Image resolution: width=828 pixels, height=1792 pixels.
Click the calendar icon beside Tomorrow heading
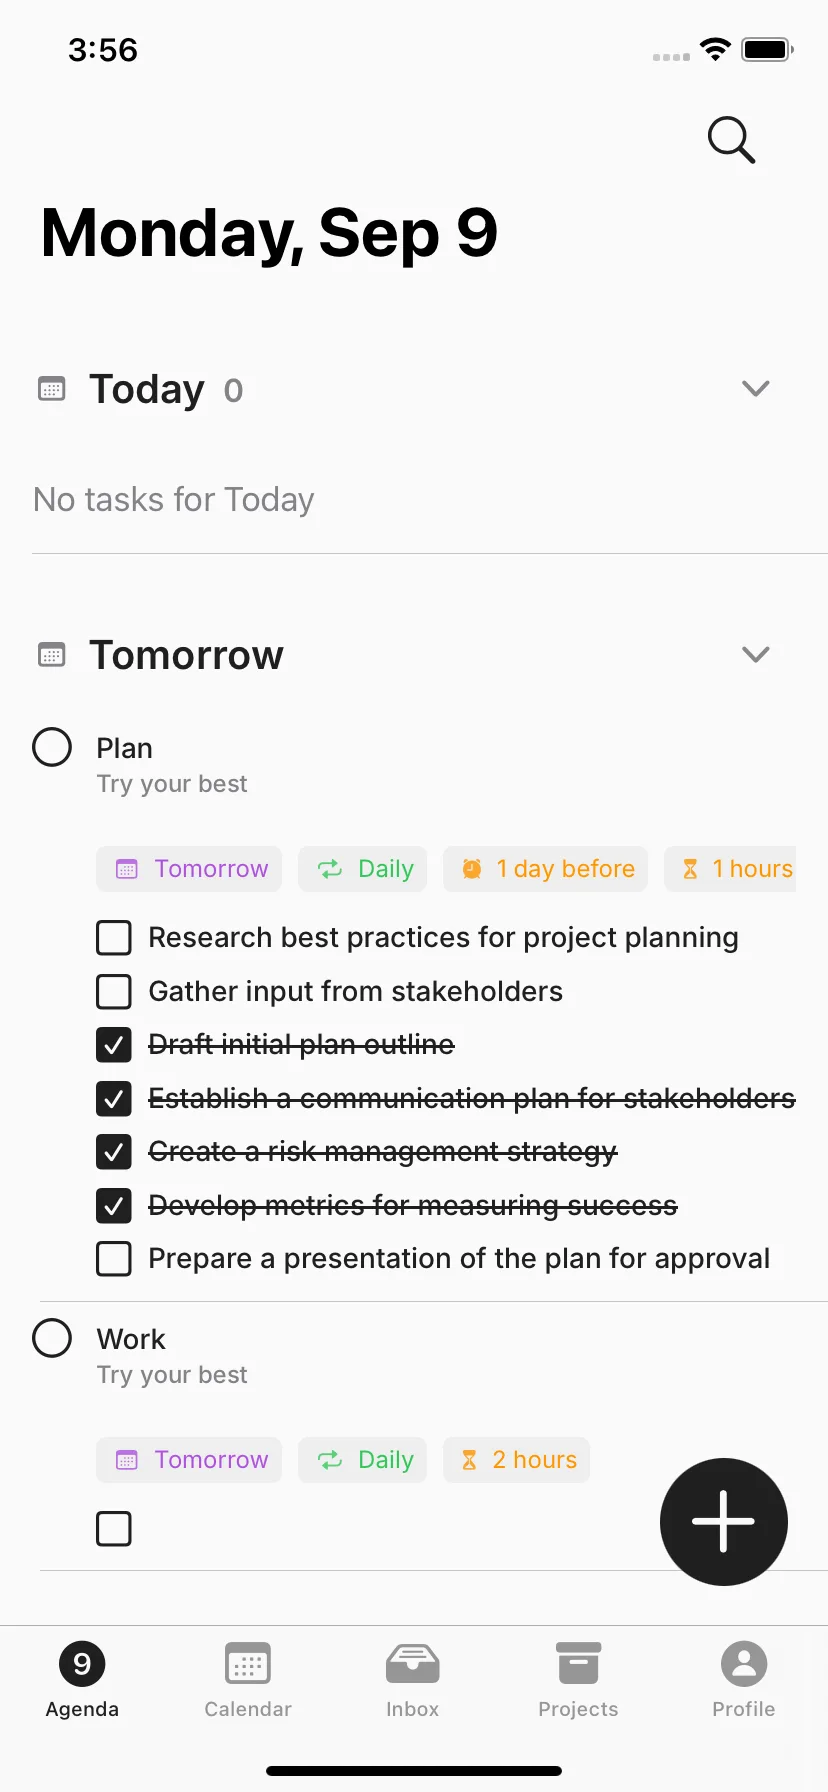(x=52, y=655)
